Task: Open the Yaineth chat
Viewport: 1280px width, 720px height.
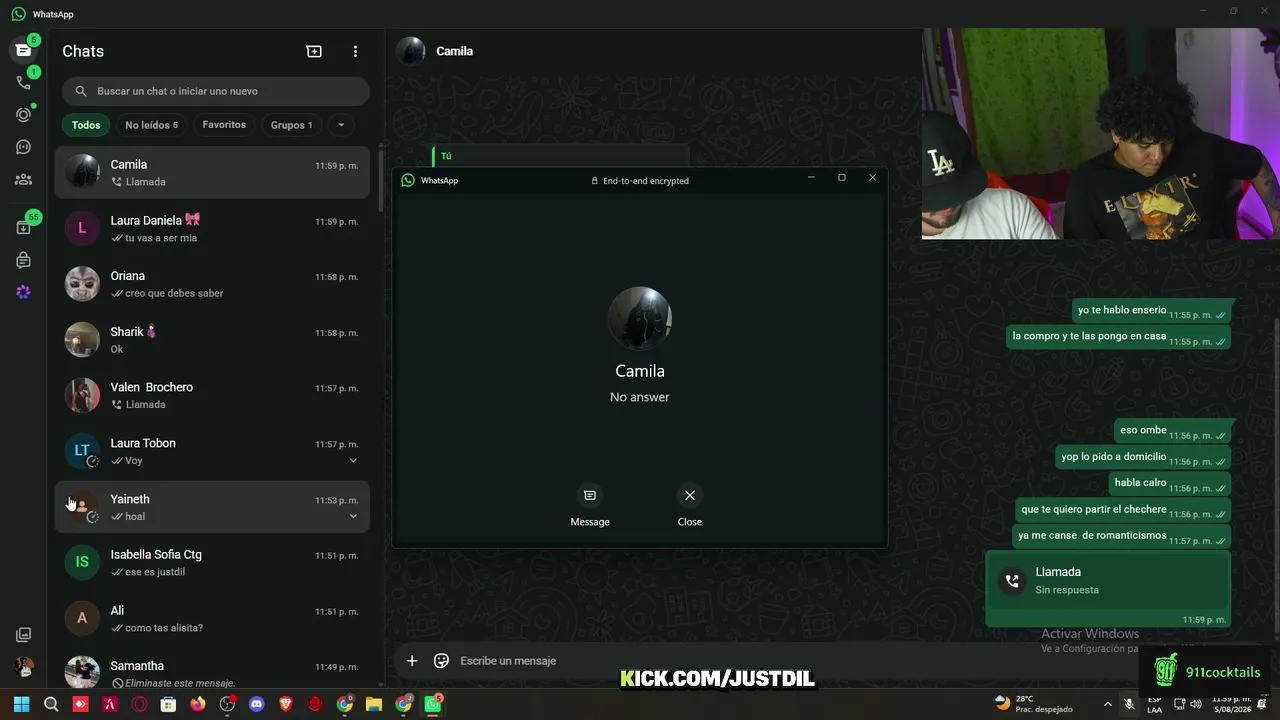Action: pyautogui.click(x=212, y=507)
